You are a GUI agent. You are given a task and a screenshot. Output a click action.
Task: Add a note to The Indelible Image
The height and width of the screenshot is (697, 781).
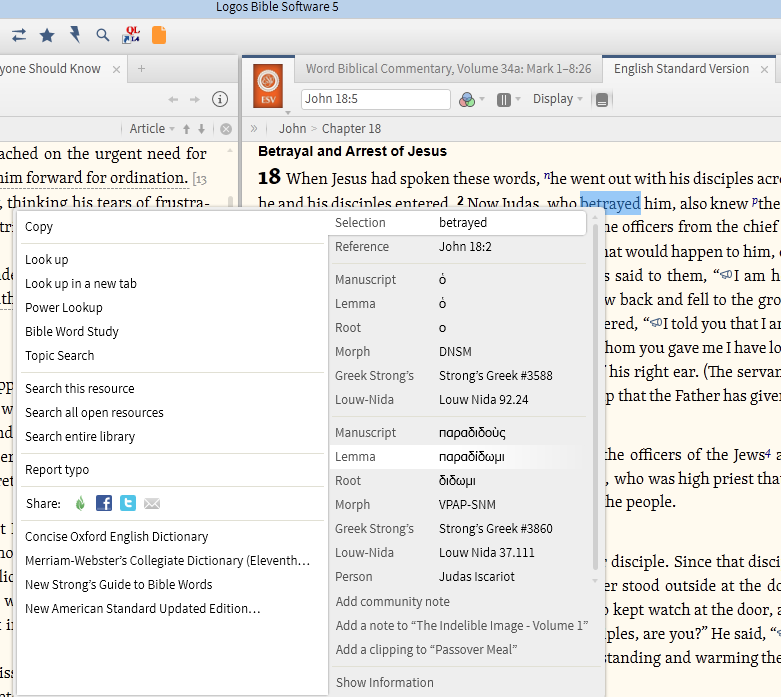(x=462, y=625)
